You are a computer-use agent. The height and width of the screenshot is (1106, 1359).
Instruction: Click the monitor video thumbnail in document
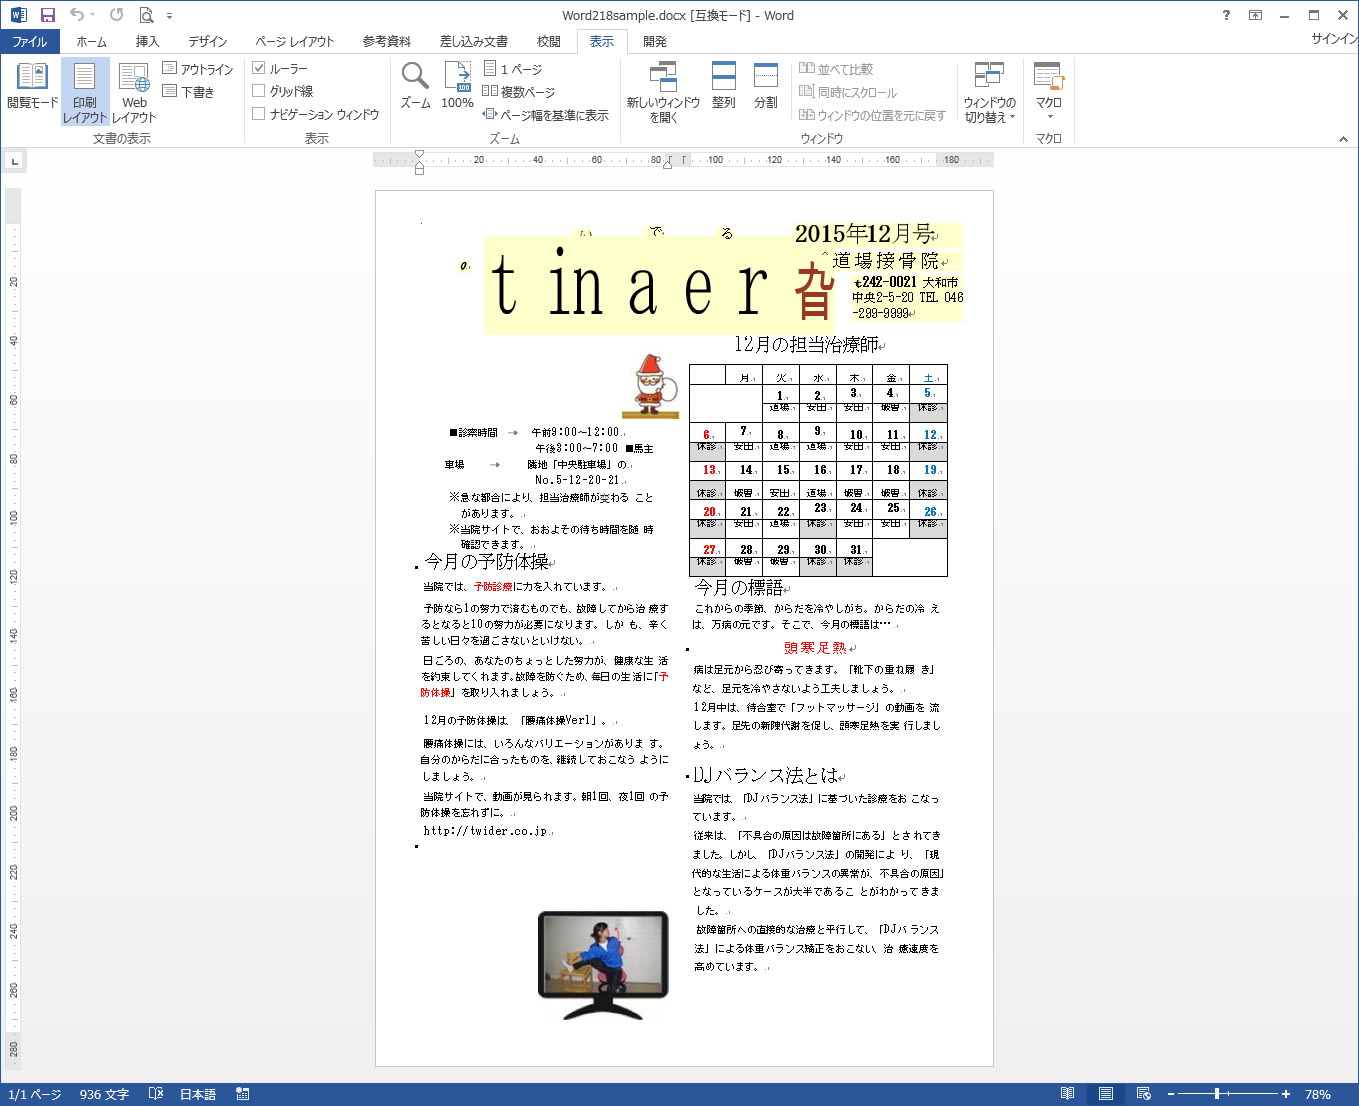[x=603, y=964]
